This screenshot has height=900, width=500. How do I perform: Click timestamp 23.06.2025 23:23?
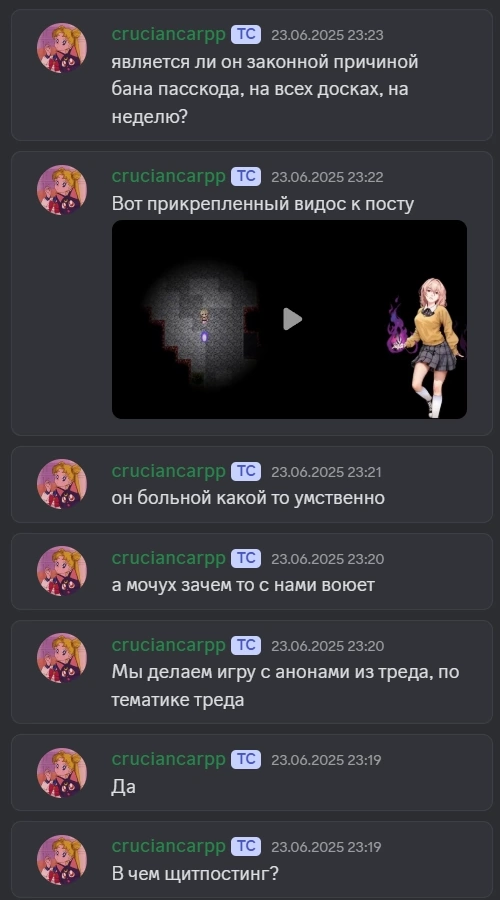click(327, 35)
